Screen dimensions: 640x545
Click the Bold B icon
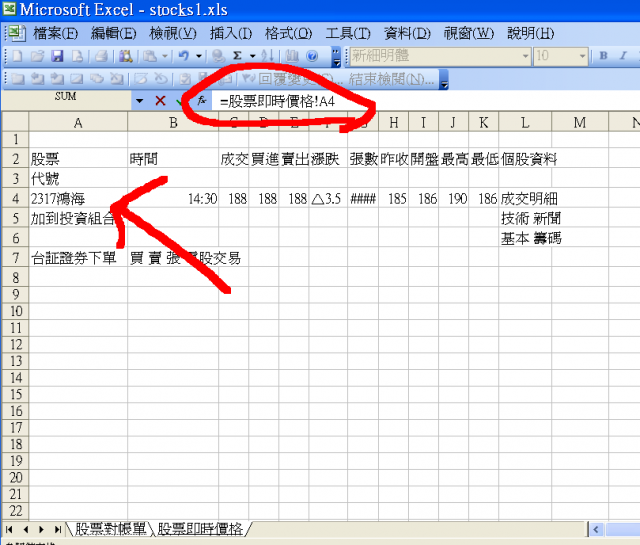click(x=603, y=56)
